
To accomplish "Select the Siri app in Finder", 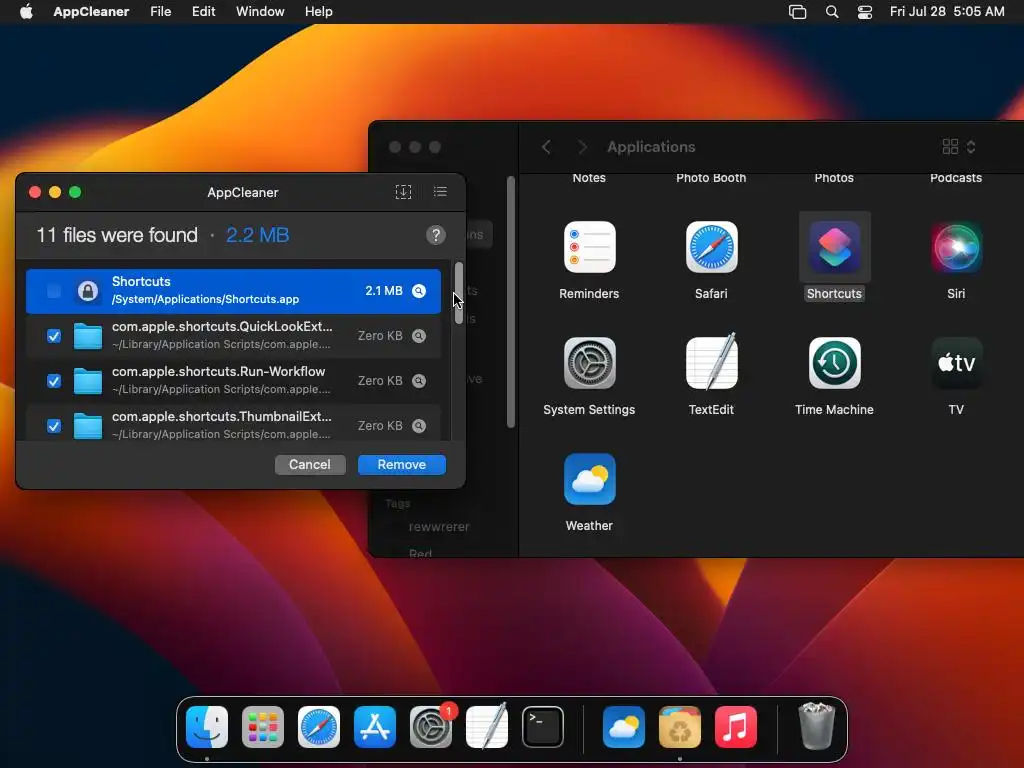I will pyautogui.click(x=956, y=248).
